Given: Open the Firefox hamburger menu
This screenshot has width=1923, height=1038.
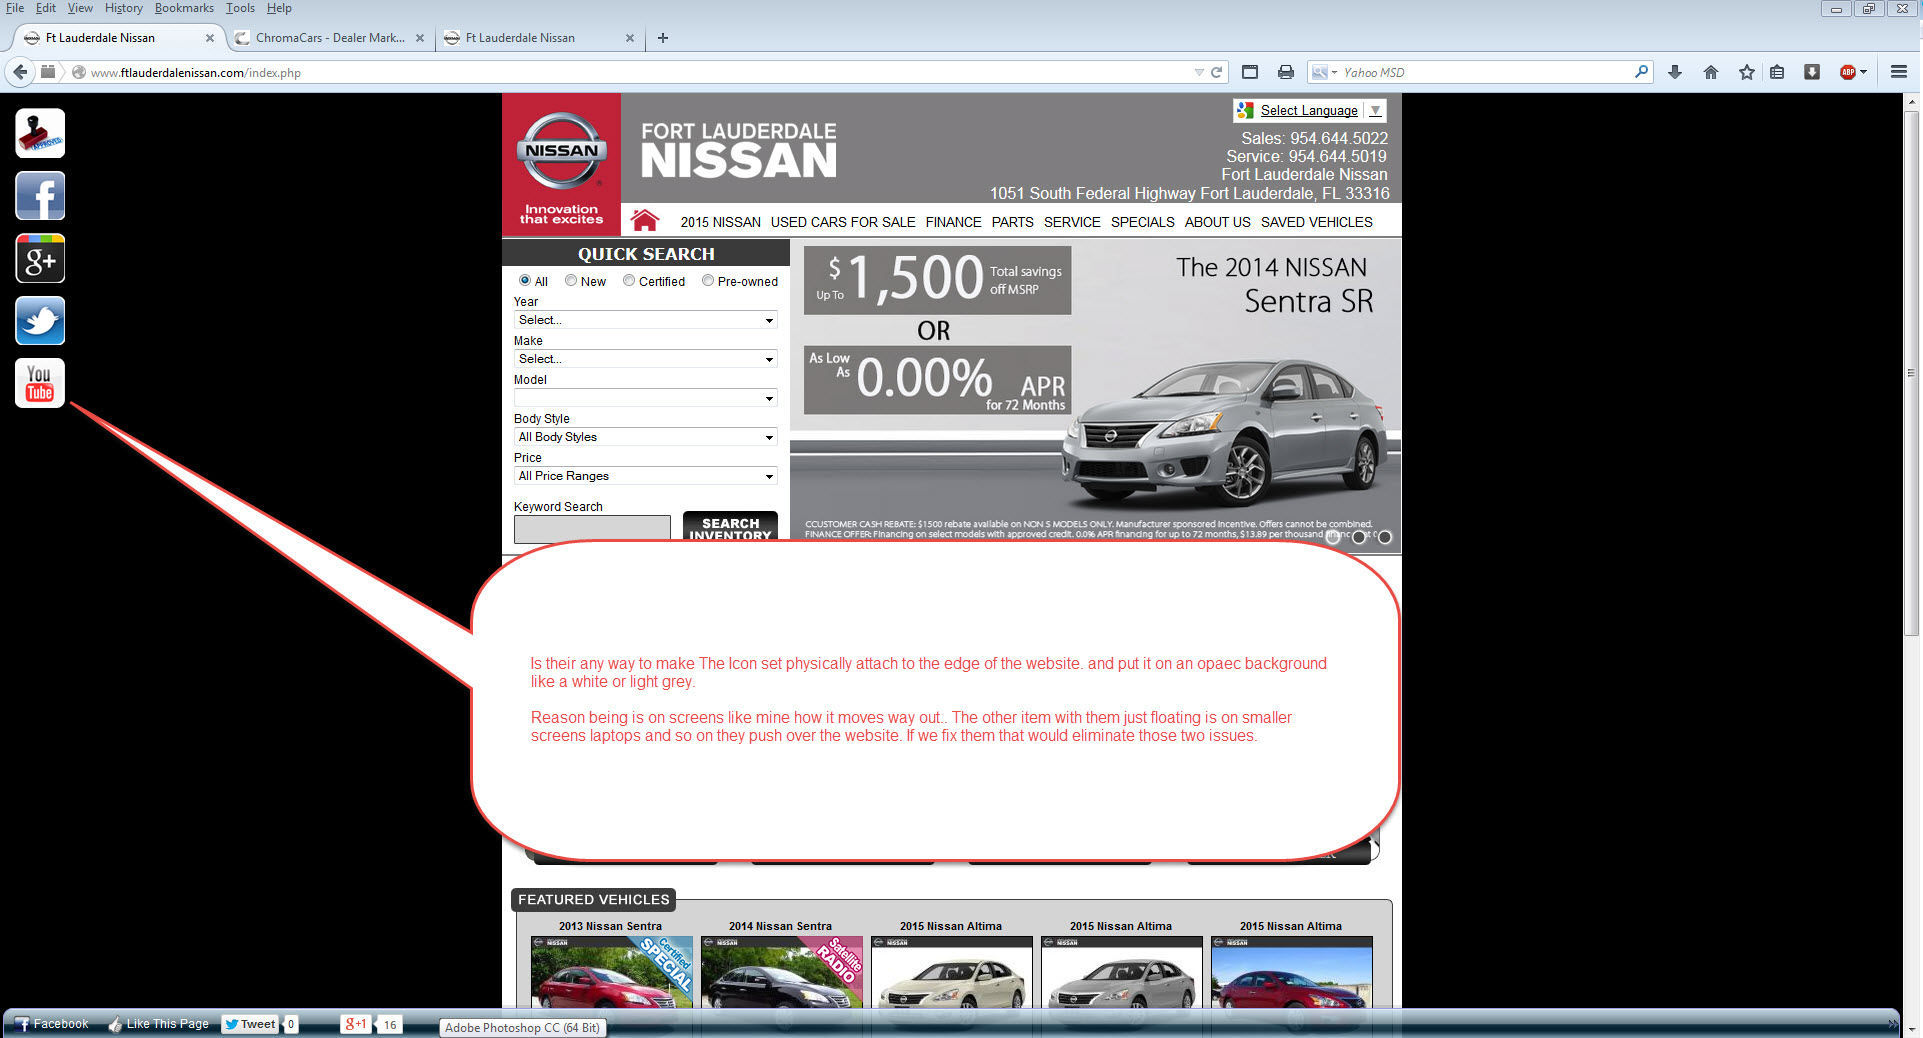Looking at the screenshot, I should coord(1898,72).
